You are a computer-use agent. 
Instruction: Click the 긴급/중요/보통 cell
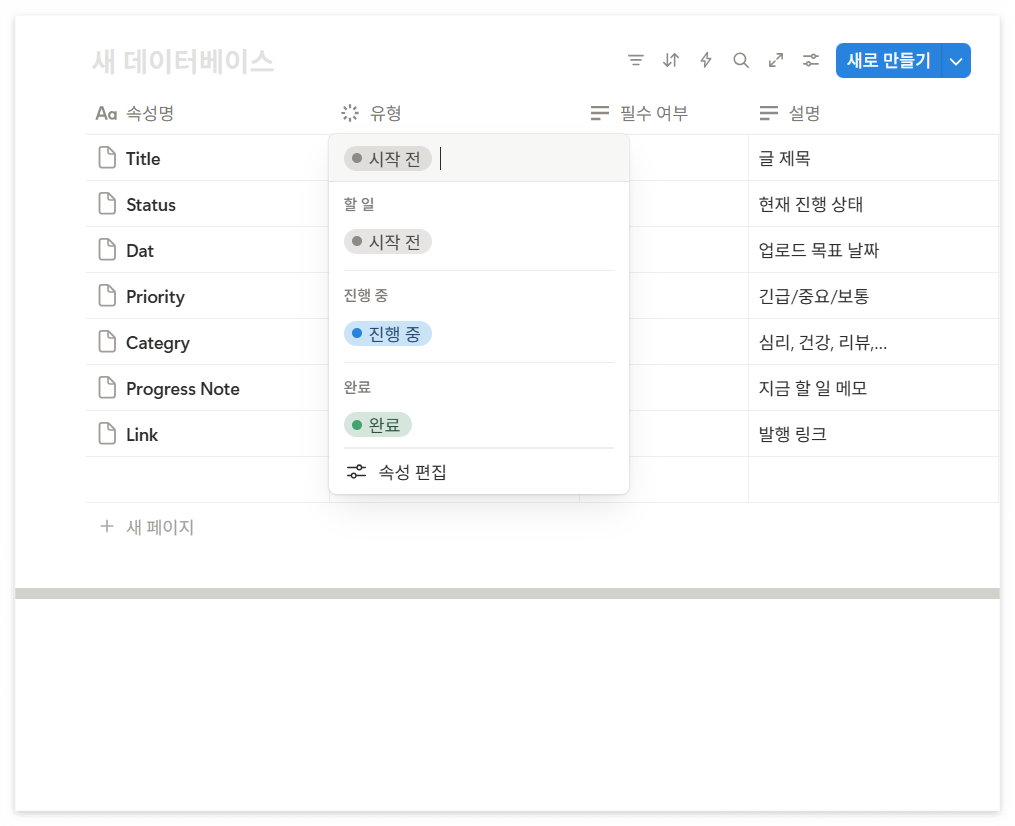pyautogui.click(x=873, y=296)
